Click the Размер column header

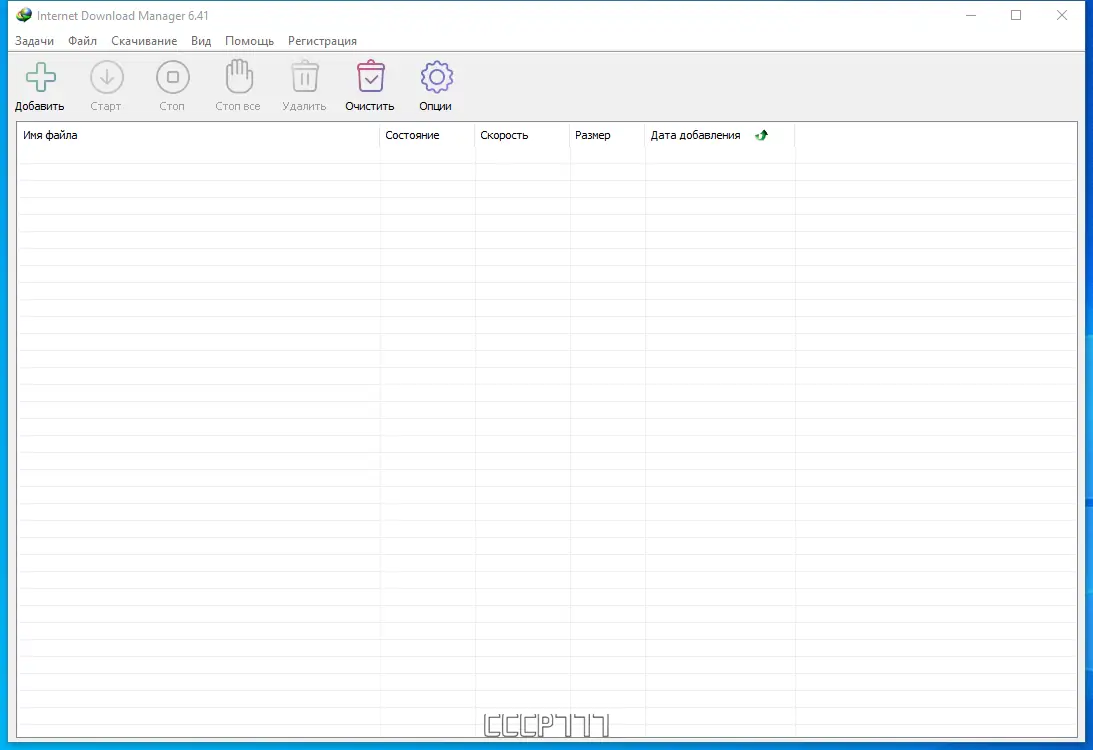point(591,135)
